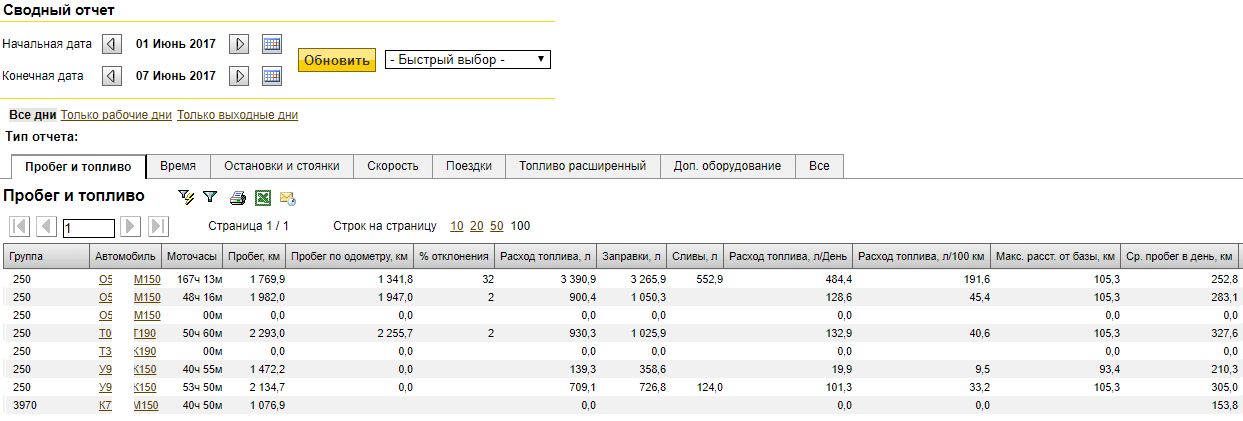Click the page number input field

pyautogui.click(x=88, y=228)
